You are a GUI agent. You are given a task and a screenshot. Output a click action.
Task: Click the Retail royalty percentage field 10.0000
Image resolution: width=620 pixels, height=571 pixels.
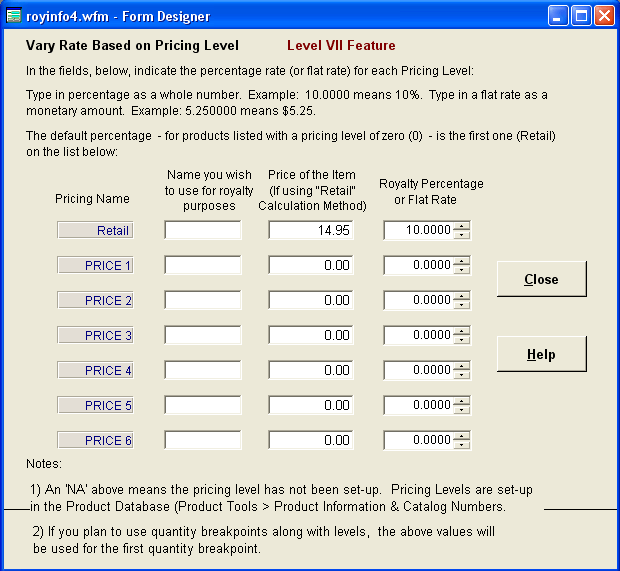tap(417, 230)
